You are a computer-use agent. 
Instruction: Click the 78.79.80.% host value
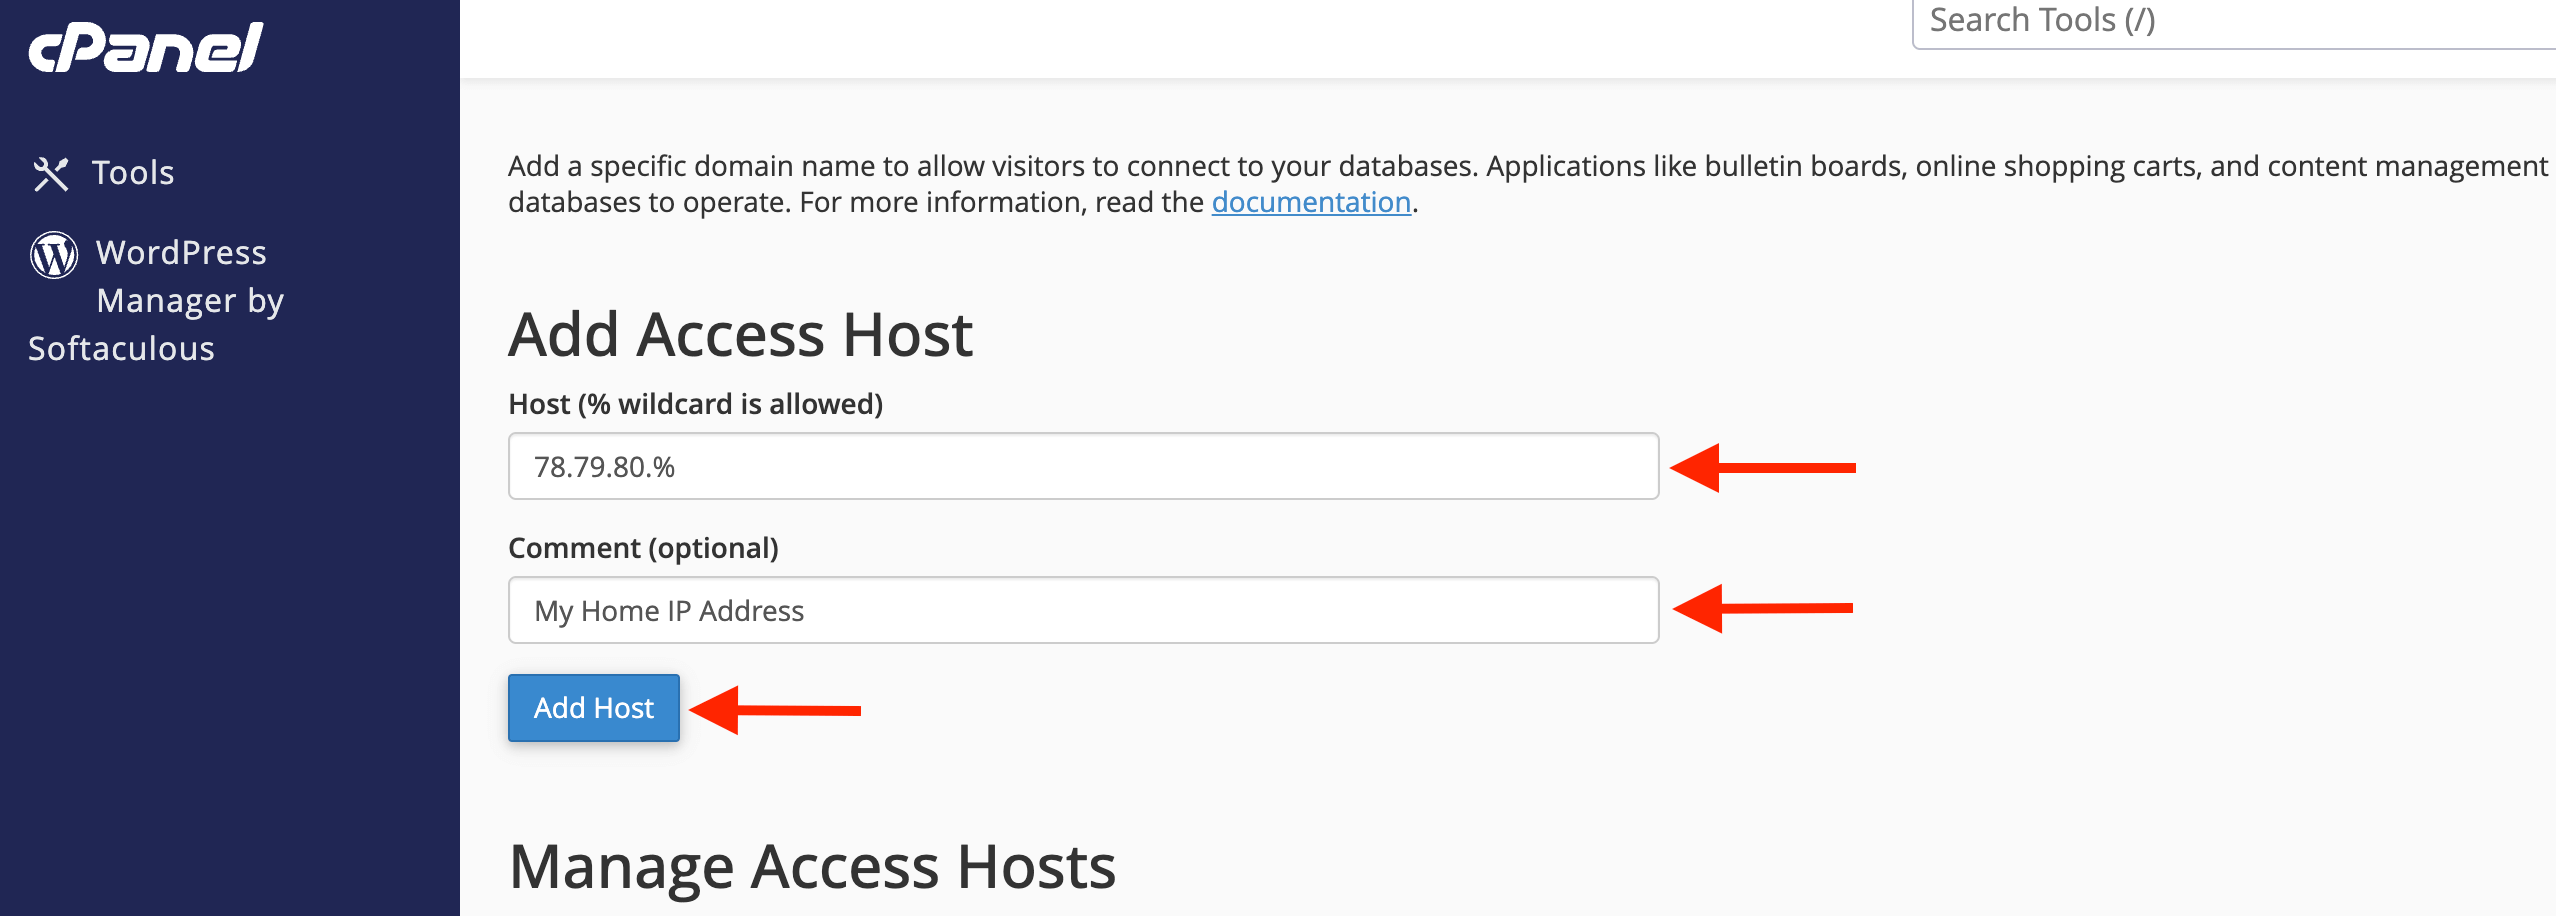(605, 465)
